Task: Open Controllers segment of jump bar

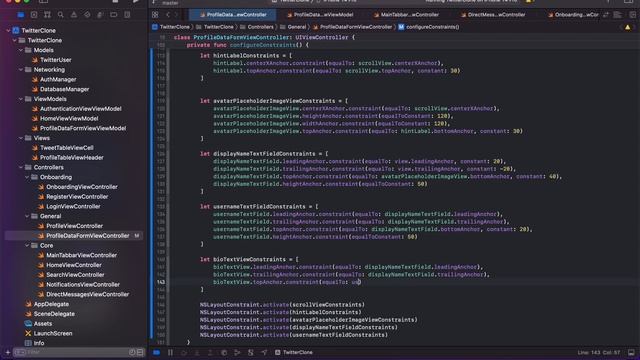Action: [257, 27]
